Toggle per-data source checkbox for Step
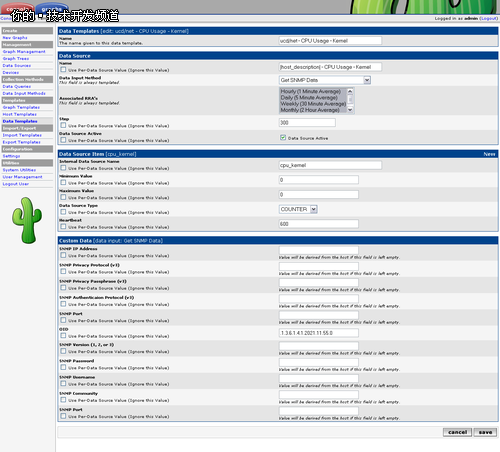This screenshot has height=452, width=500. 63,125
